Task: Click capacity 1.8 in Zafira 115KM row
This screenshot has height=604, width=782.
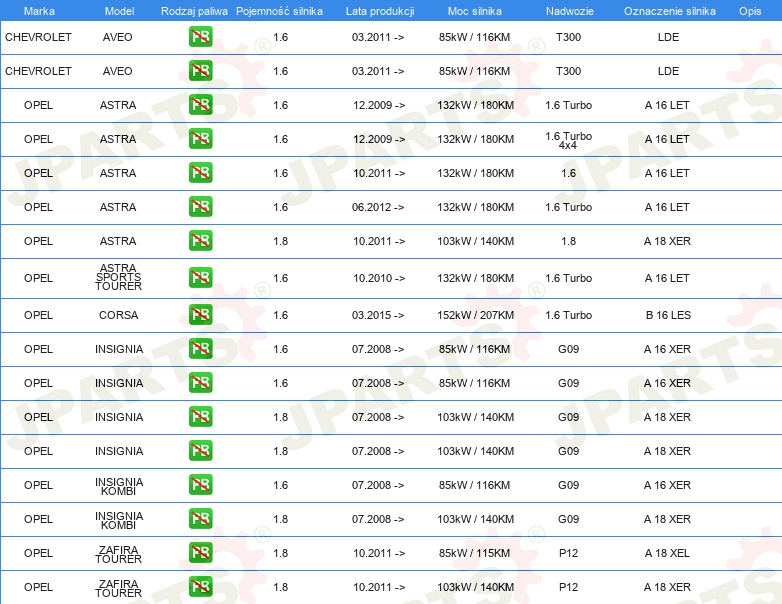Action: pos(280,553)
